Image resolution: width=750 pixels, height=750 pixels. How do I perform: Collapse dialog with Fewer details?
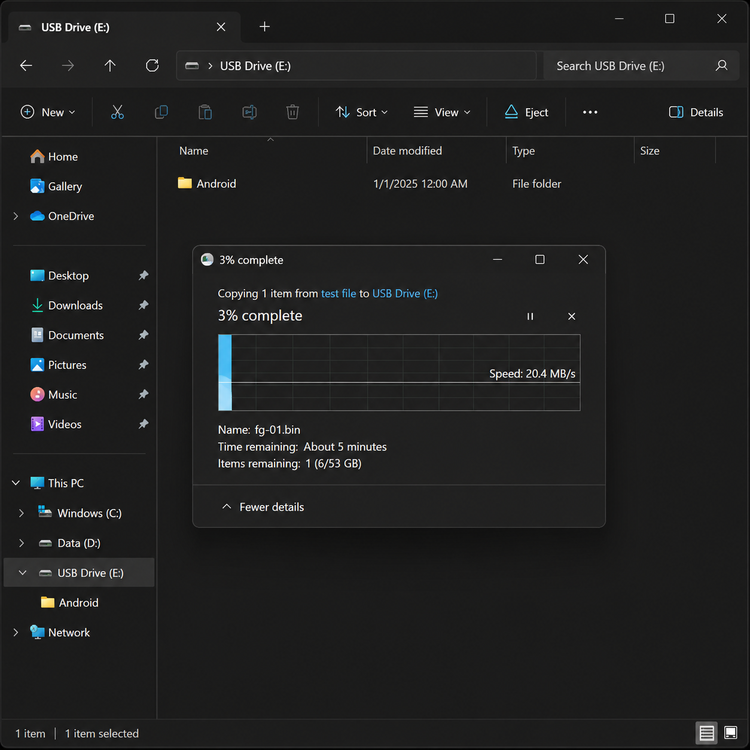[263, 507]
